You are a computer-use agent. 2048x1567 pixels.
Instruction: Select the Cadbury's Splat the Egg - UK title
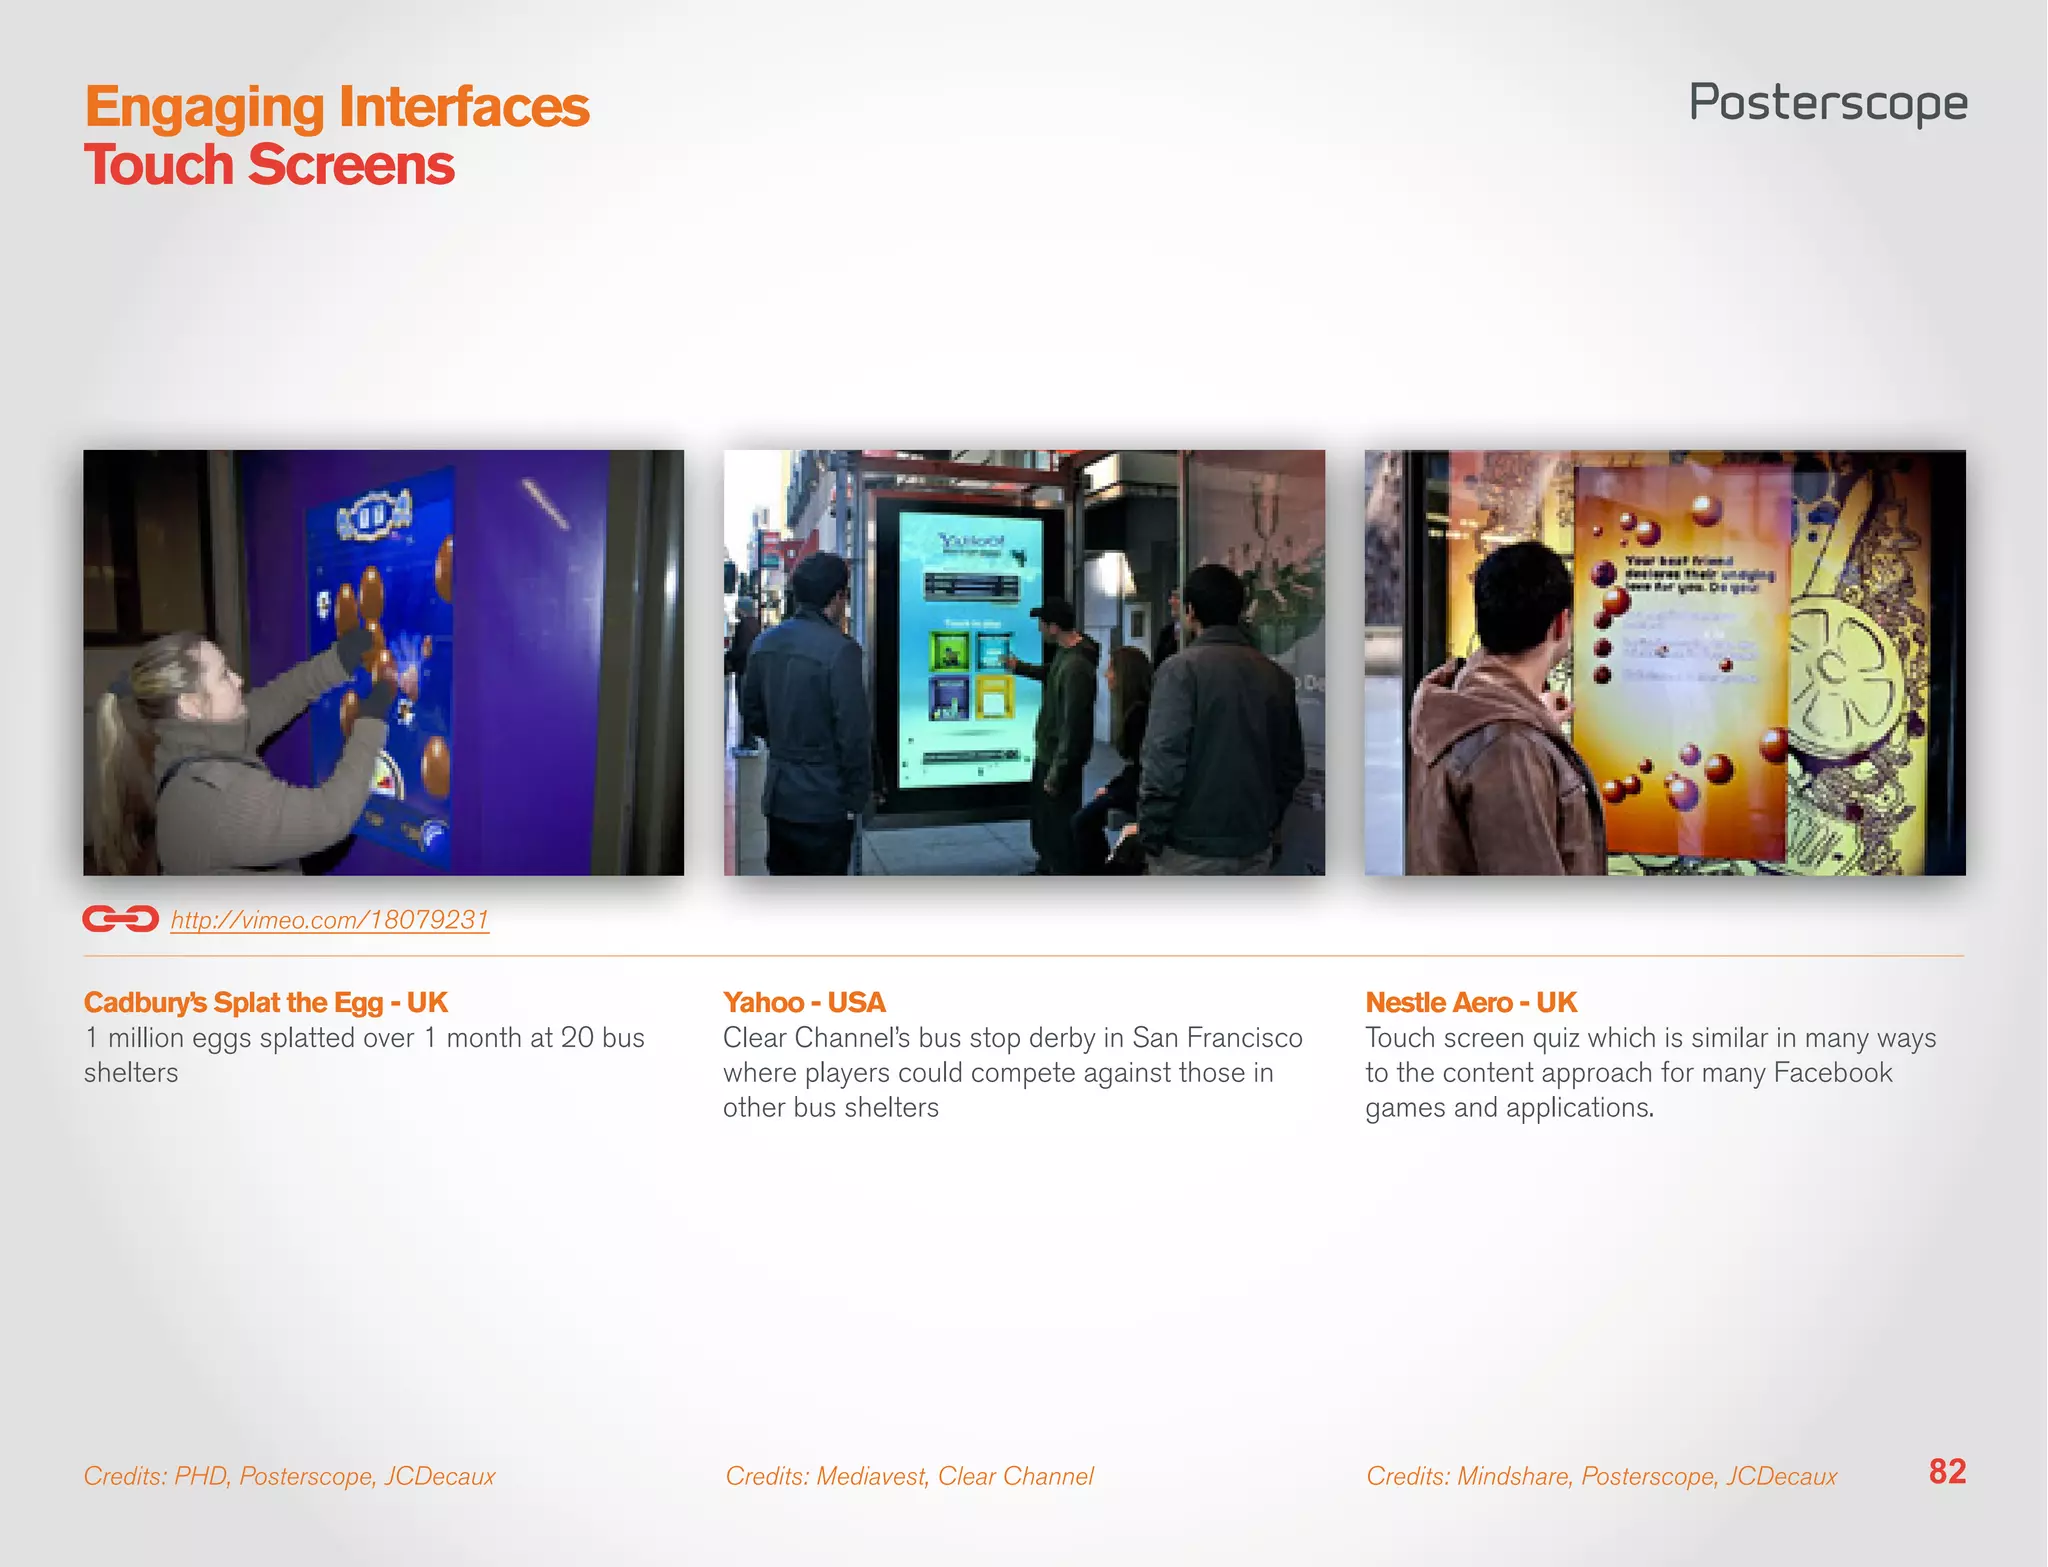point(265,1002)
